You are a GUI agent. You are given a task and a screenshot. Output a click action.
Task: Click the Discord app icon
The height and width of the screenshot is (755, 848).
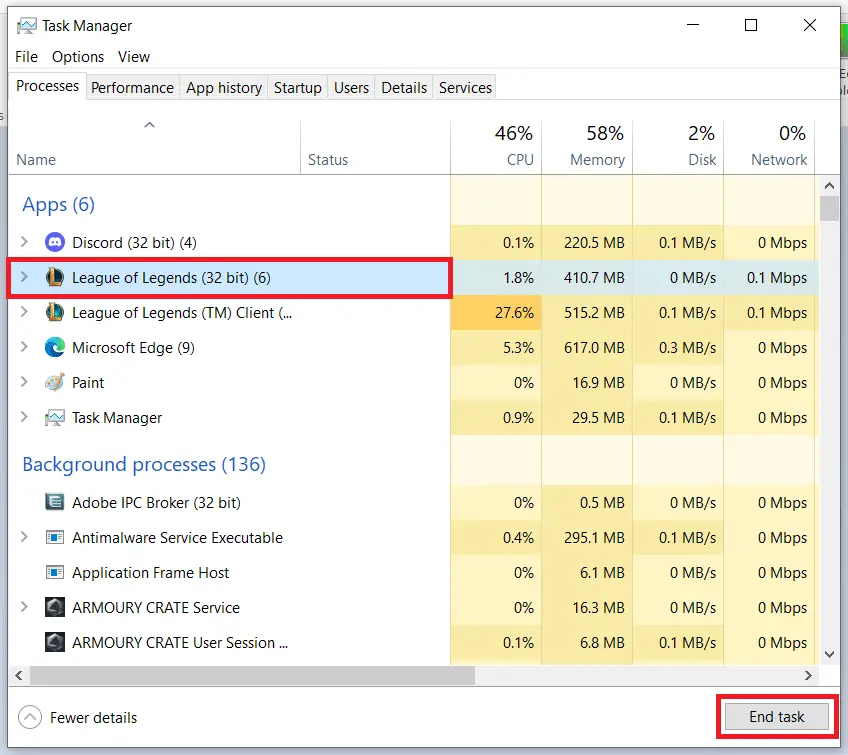click(55, 242)
